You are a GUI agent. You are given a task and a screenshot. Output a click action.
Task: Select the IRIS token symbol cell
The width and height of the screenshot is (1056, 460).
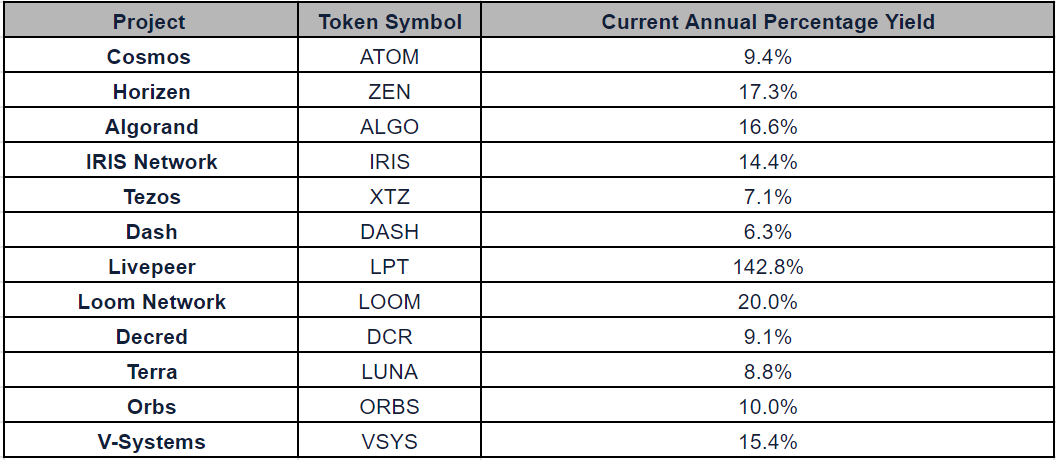(389, 162)
